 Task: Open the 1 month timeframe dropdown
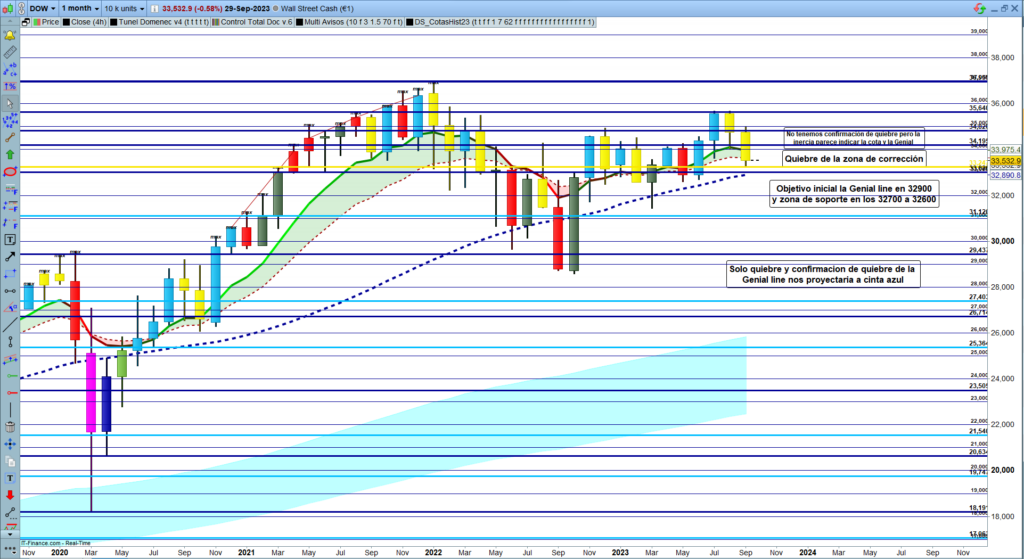click(81, 7)
